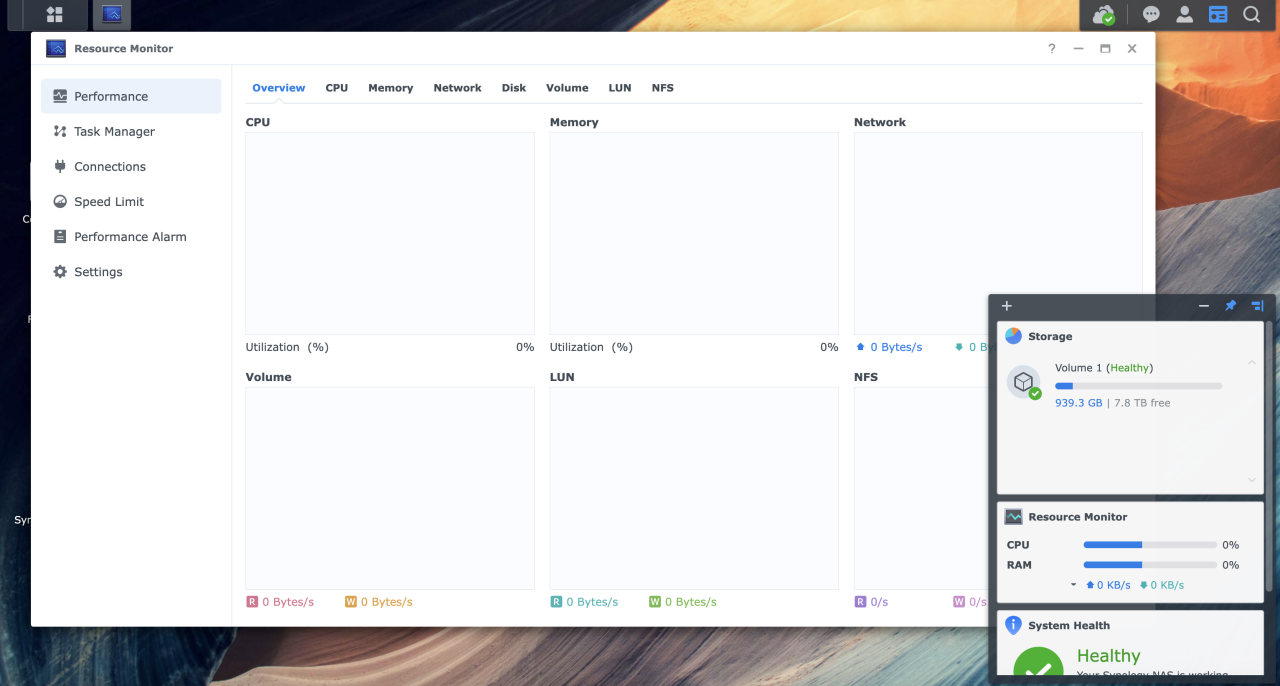Click the NFS read R badge

click(x=860, y=602)
